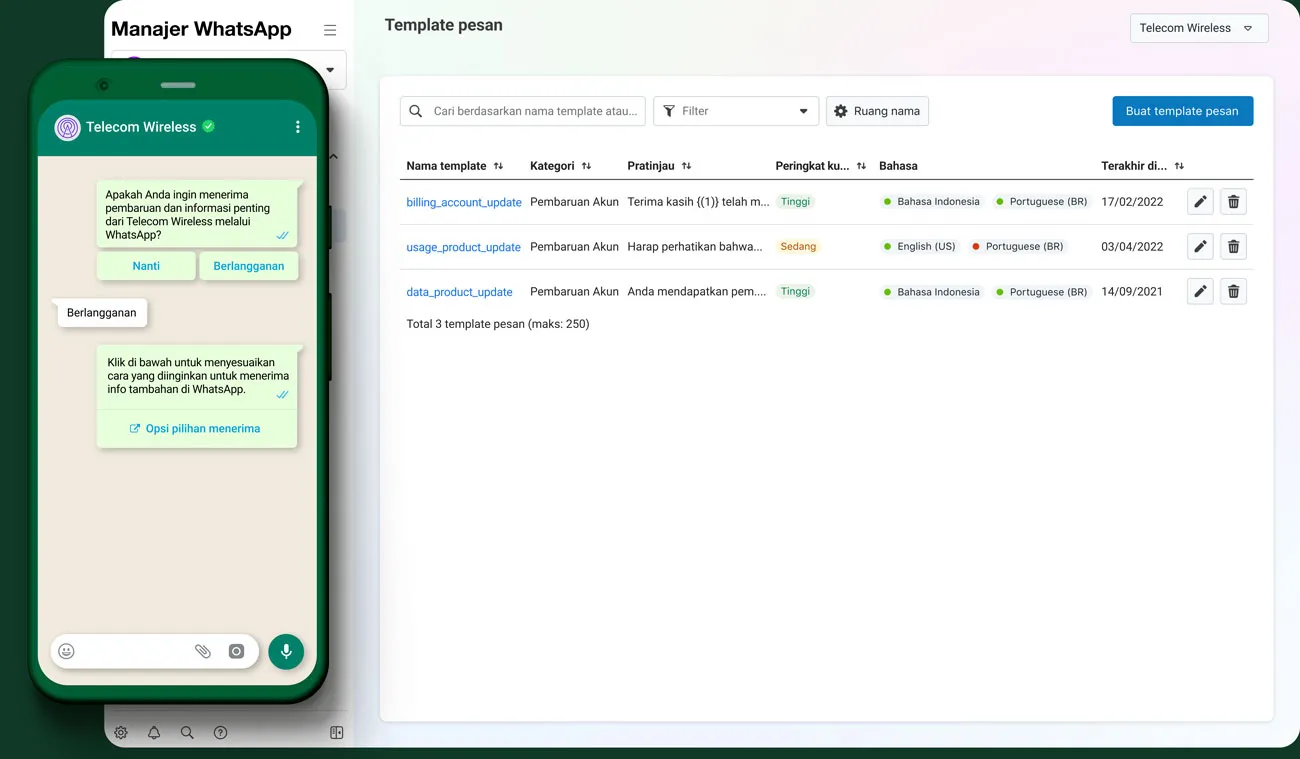Open the settings gear in the bottom sidebar

click(121, 732)
